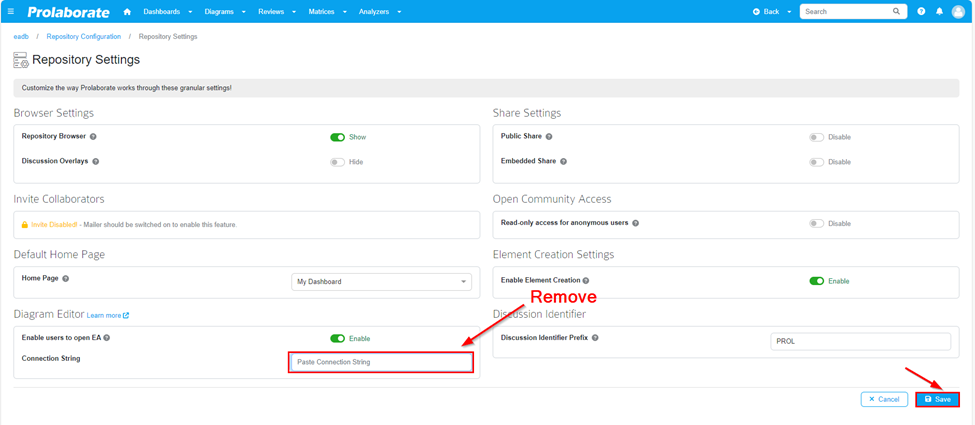Click the Public Share help icon
Screen dimensions: 975x425
tap(548, 136)
